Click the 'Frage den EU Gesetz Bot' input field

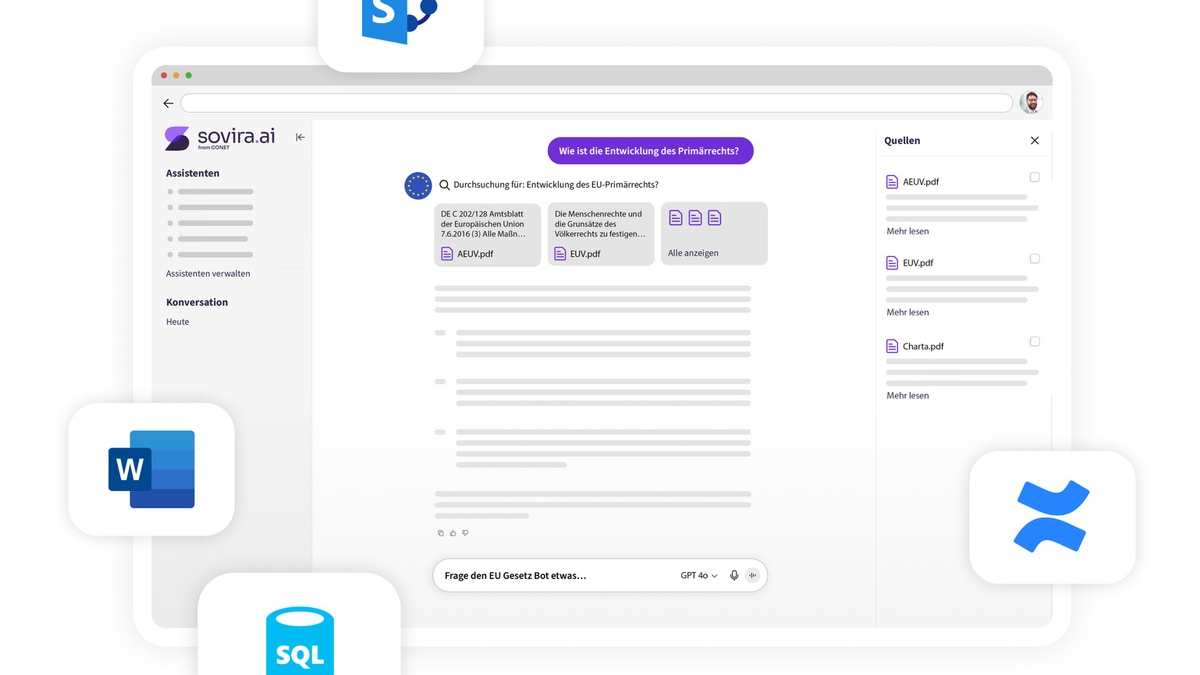click(x=550, y=576)
